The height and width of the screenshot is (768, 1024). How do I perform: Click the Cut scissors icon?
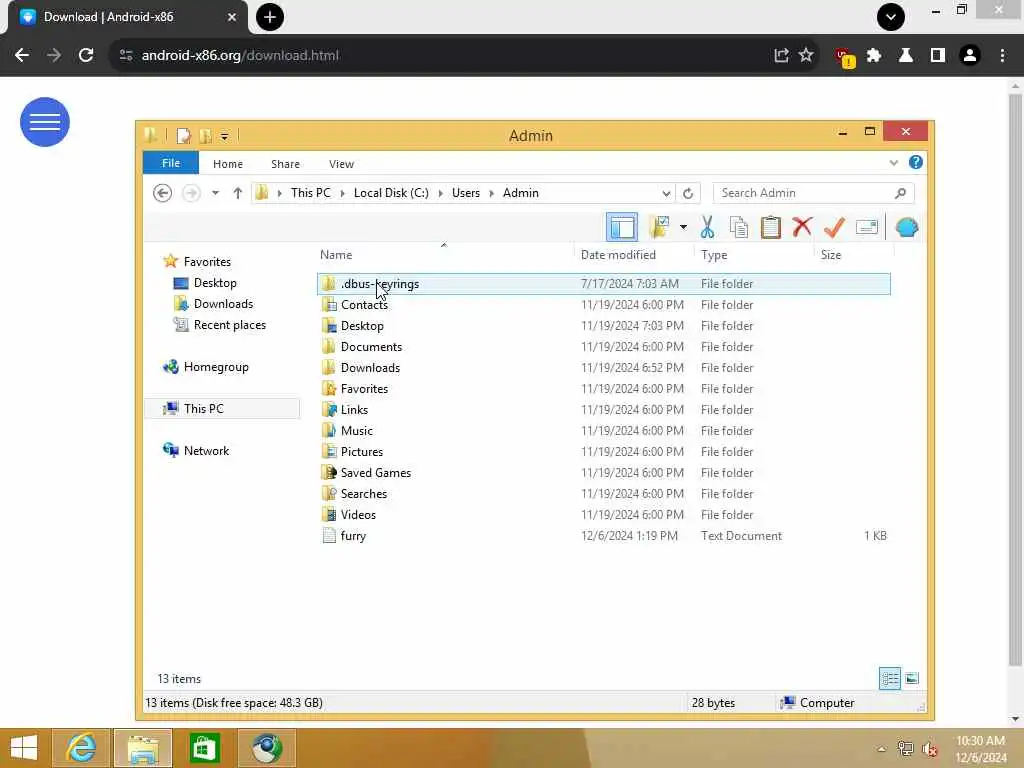click(x=707, y=227)
